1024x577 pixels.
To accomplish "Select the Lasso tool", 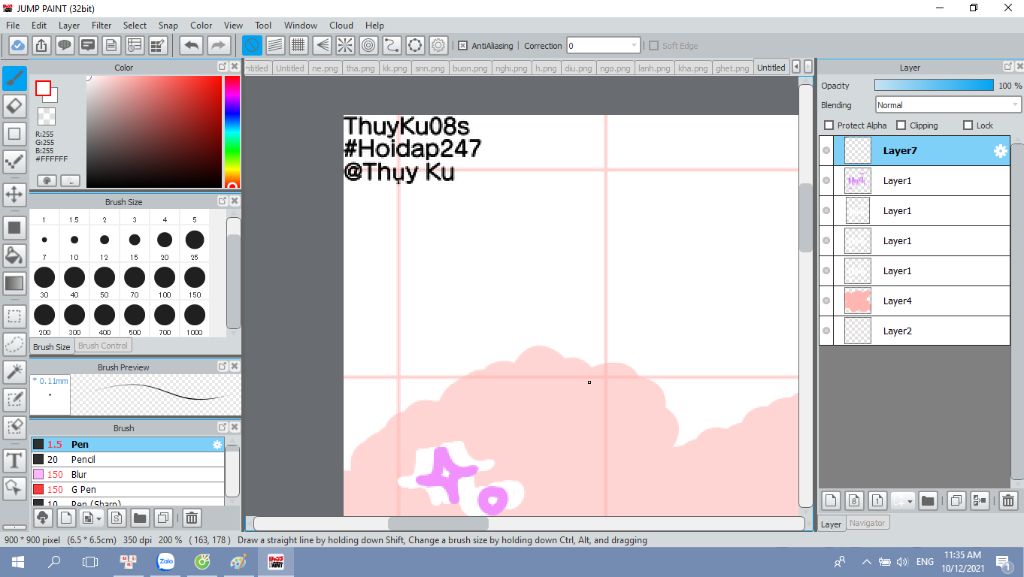I will [x=14, y=345].
